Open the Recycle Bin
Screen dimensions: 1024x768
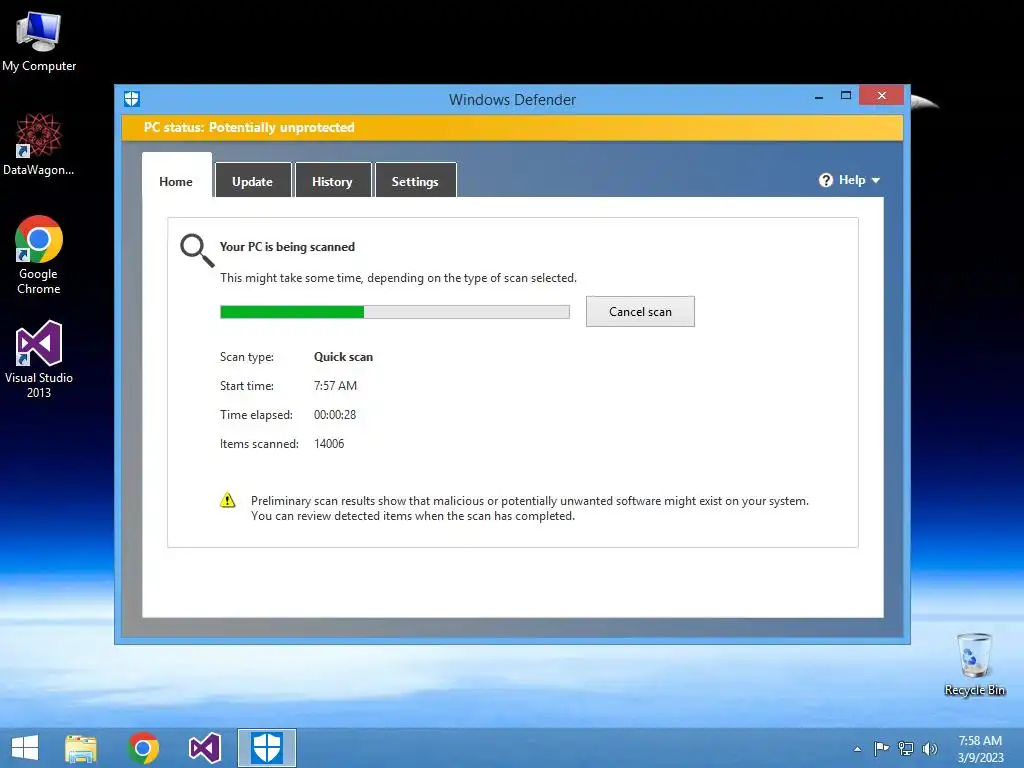[x=975, y=664]
